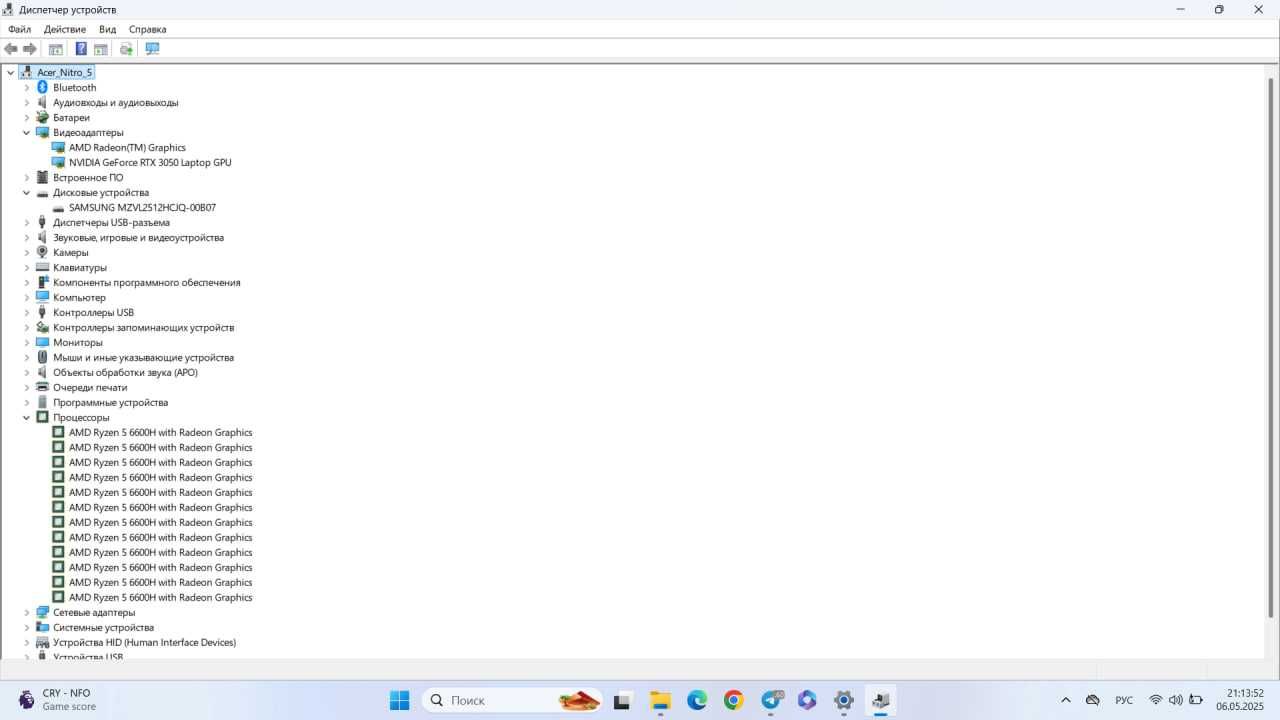Click the Update driver toolbar icon
The height and width of the screenshot is (720, 1280).
pyautogui.click(x=126, y=49)
